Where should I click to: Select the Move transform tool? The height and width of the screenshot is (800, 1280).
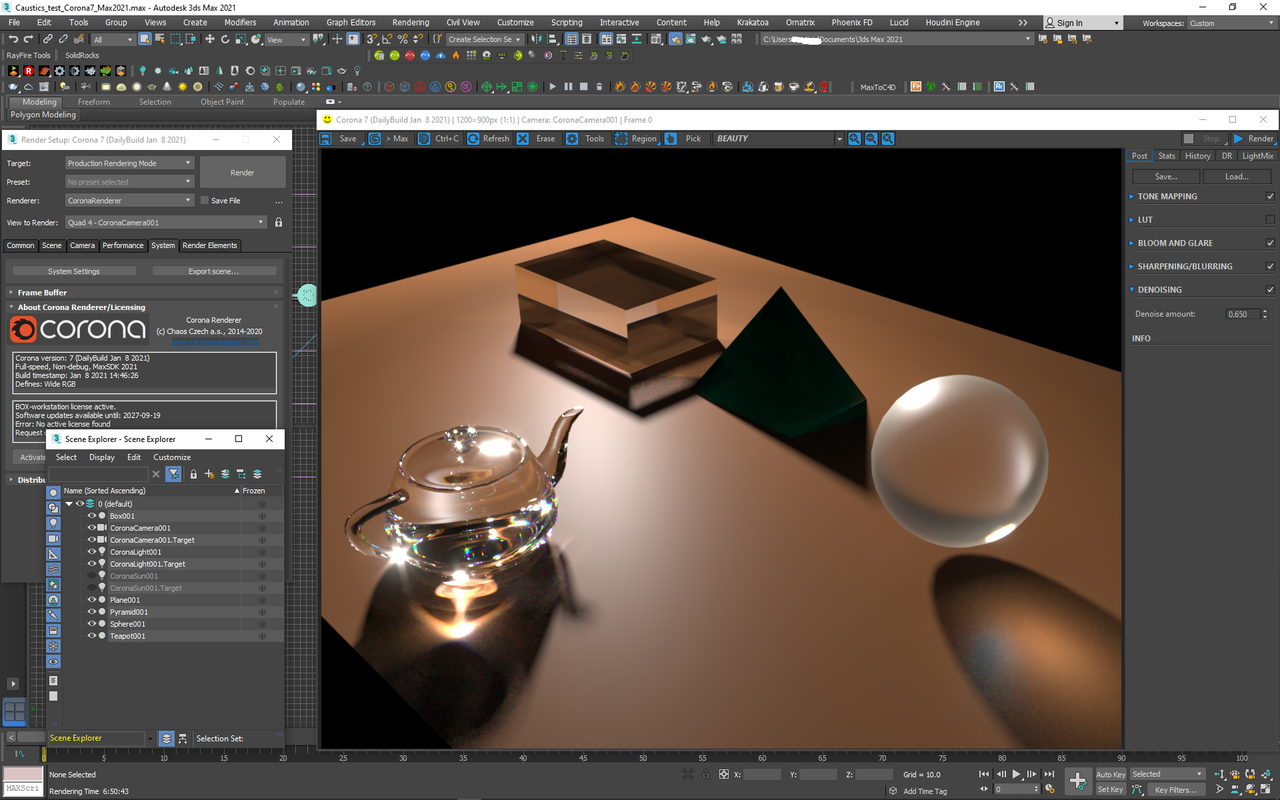[209, 39]
